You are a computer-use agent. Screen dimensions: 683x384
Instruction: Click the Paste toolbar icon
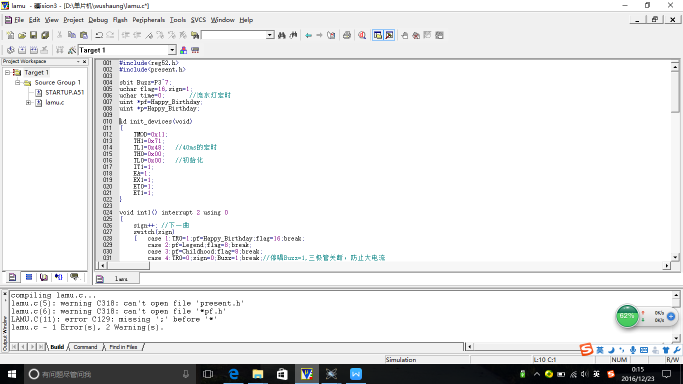click(x=84, y=35)
